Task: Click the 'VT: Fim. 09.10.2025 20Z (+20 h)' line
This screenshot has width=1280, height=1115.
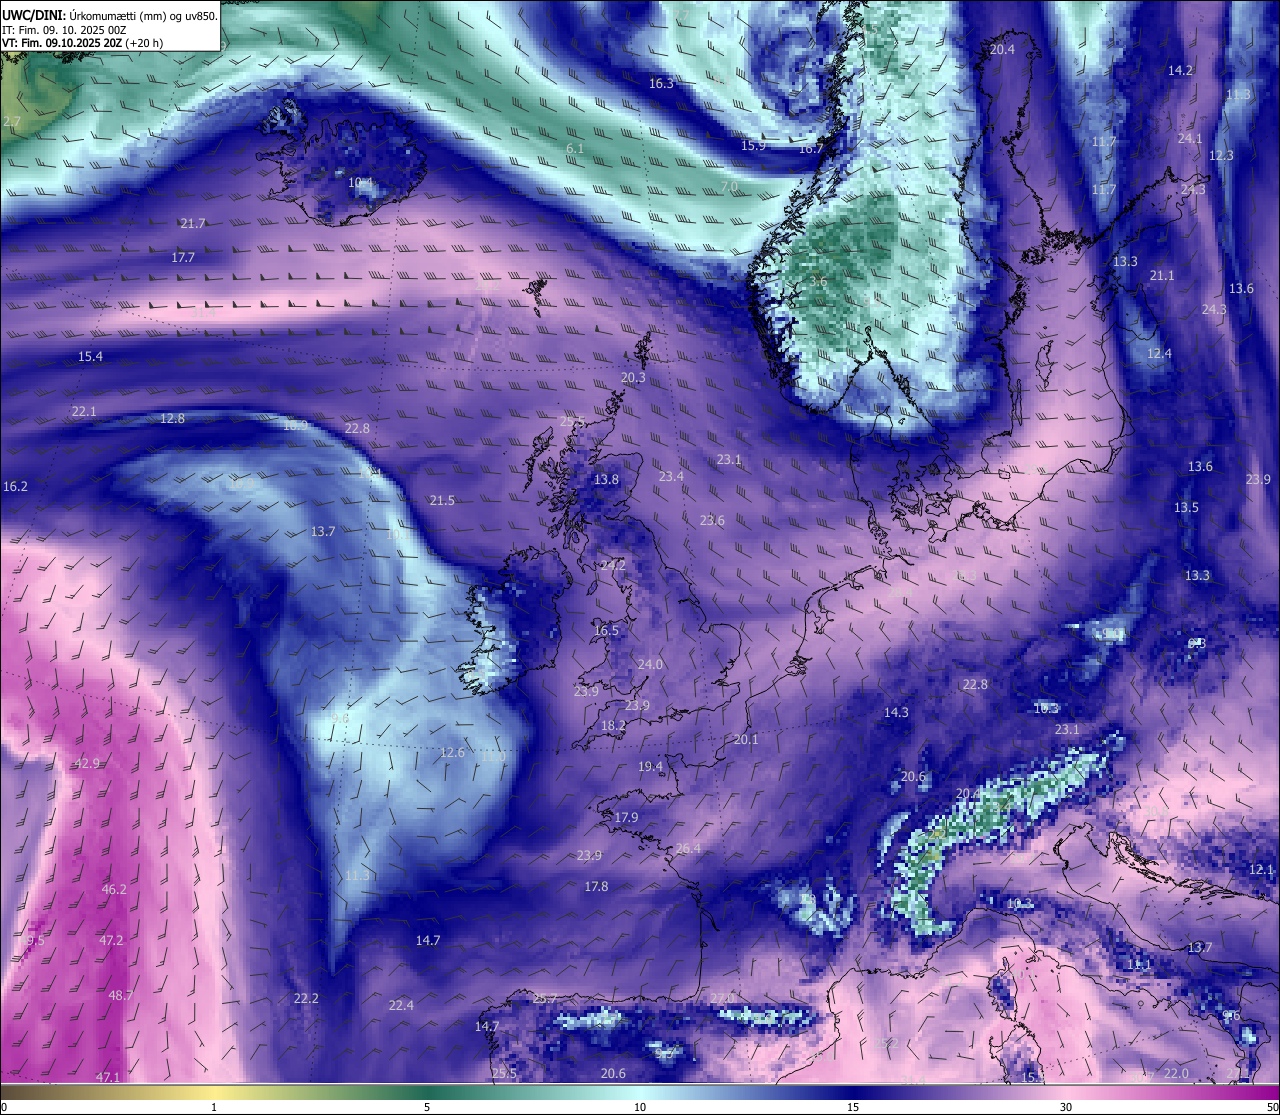Action: [83, 43]
